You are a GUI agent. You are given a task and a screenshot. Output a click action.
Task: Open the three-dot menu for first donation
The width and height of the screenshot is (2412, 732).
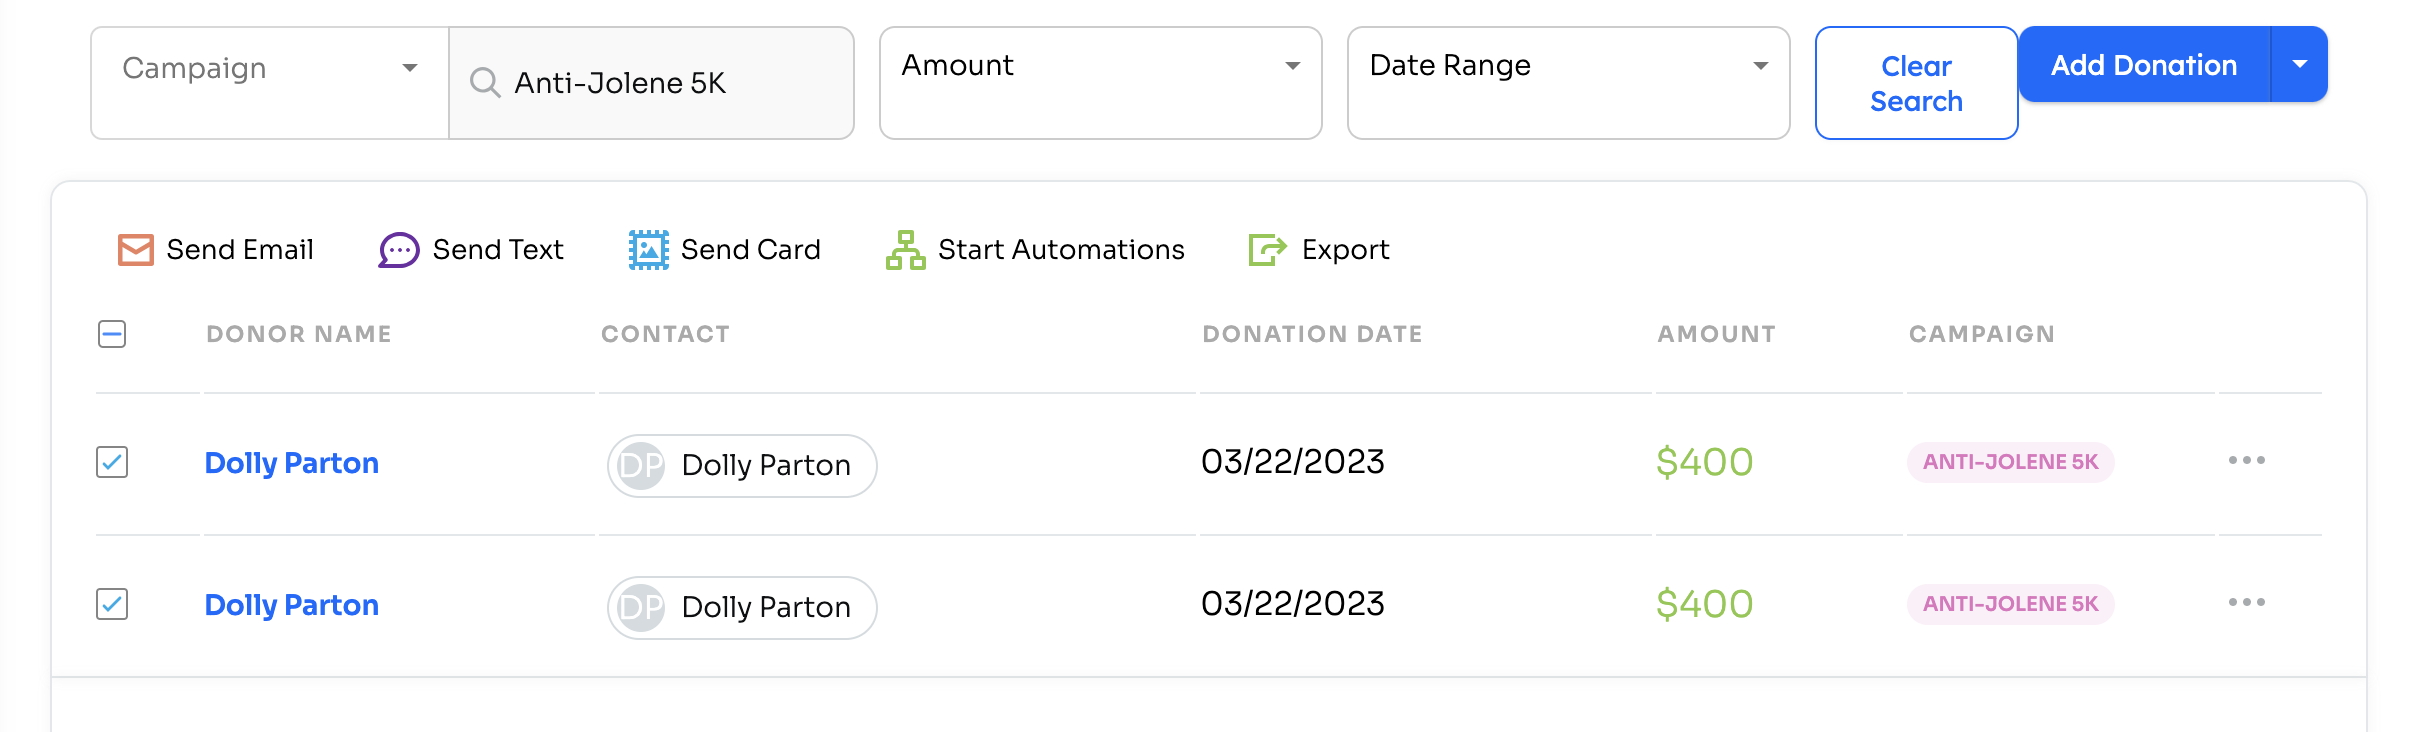pyautogui.click(x=2246, y=460)
